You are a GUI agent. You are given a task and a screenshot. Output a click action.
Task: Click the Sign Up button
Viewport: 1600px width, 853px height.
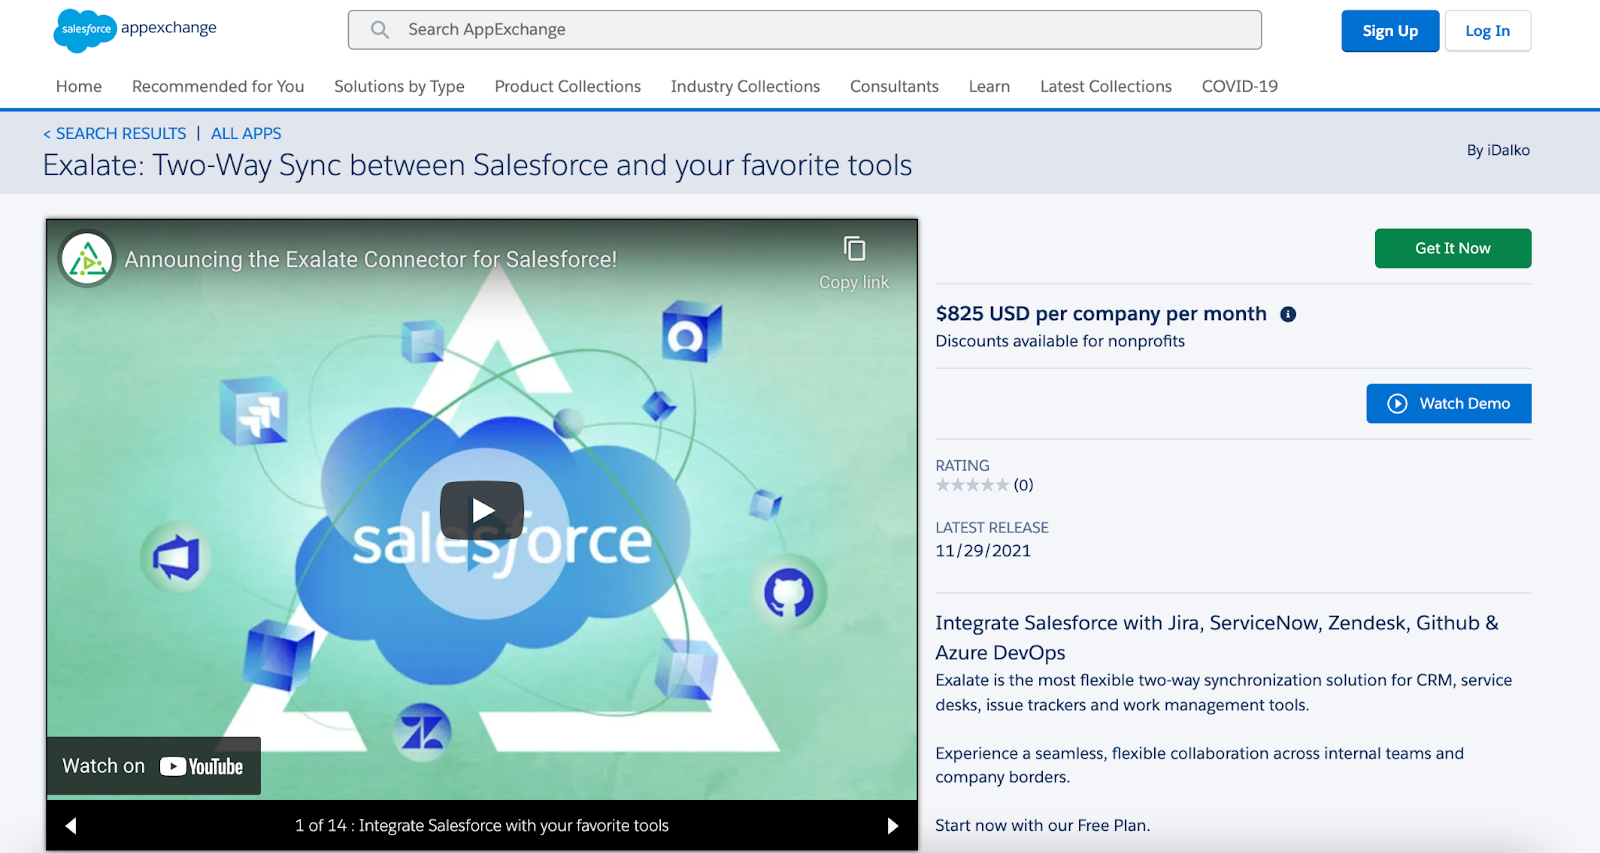point(1390,31)
